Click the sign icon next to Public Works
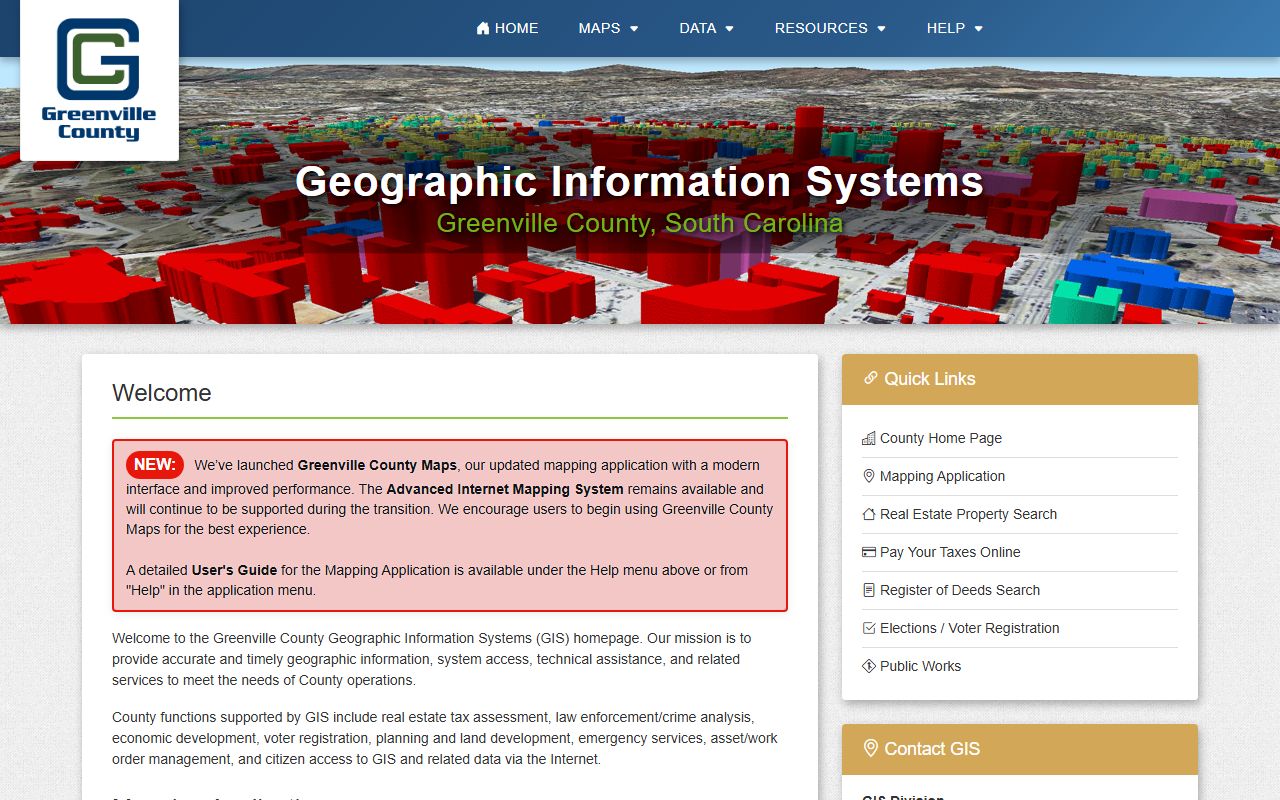Screen dimensions: 1280x800 click(869, 666)
